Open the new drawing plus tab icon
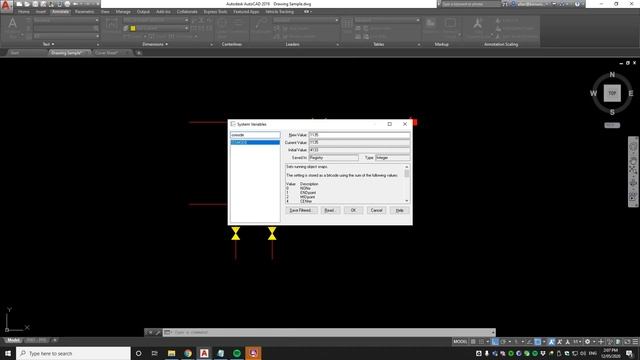The image size is (640, 360). coord(139,53)
